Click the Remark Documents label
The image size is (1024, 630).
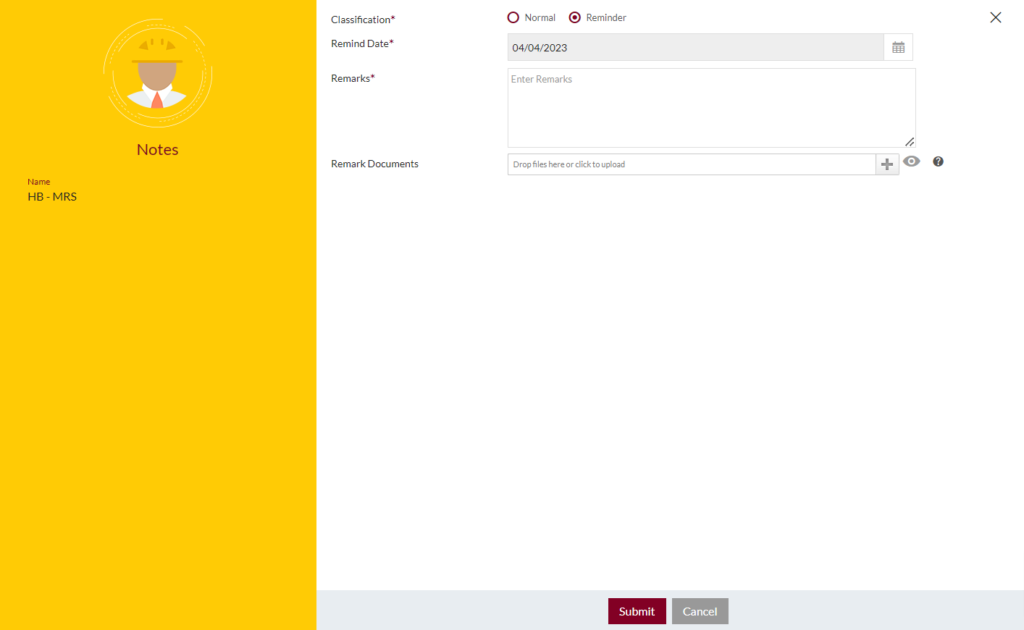tap(375, 164)
